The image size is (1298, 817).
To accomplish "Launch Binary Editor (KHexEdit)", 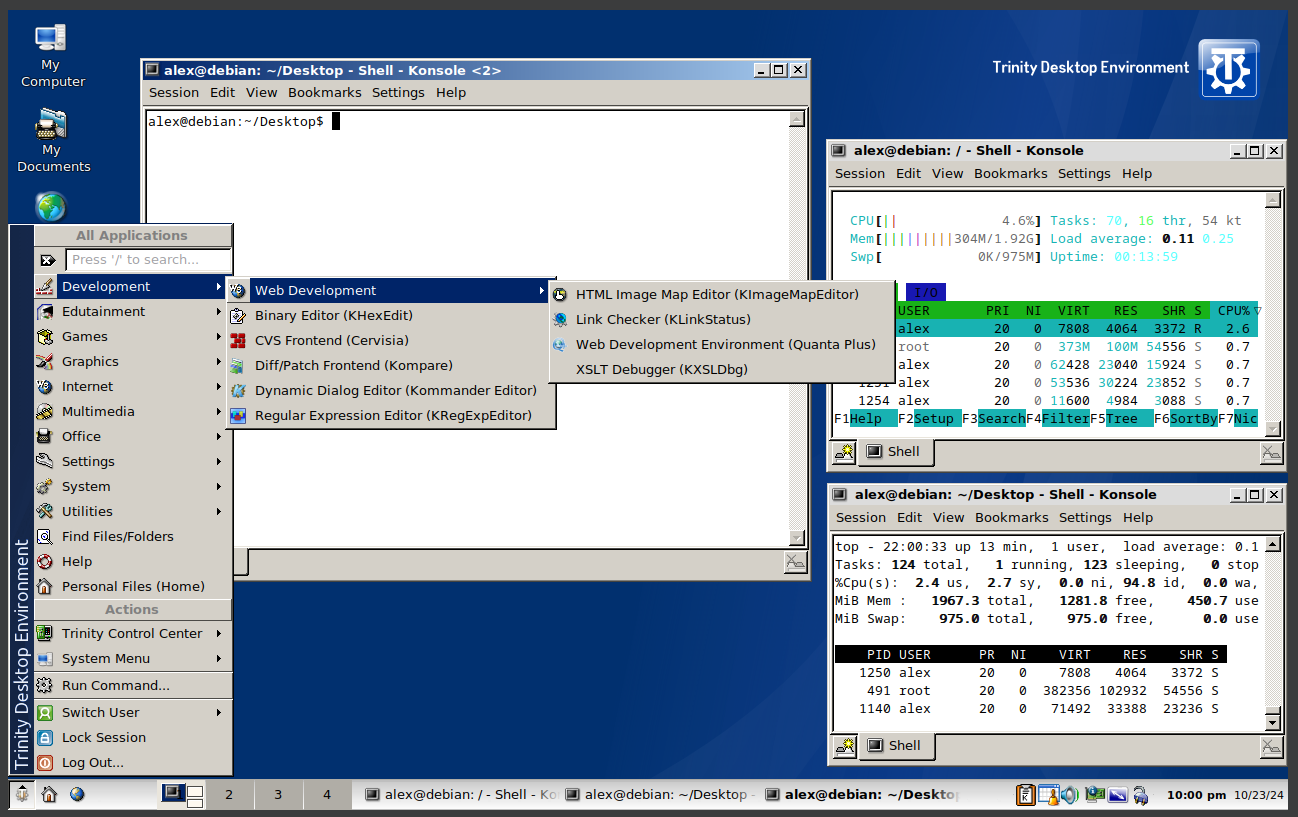I will (333, 316).
